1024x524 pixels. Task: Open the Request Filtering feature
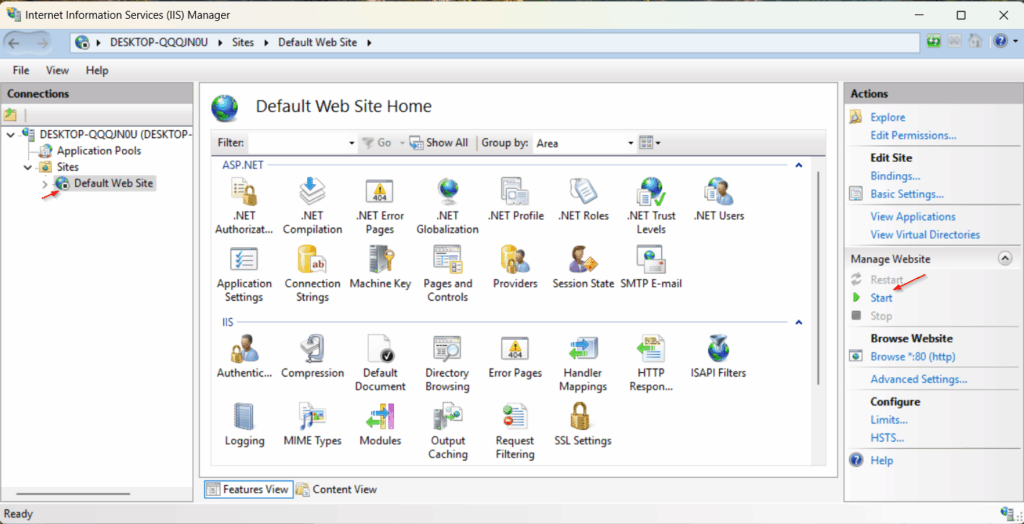pos(515,431)
